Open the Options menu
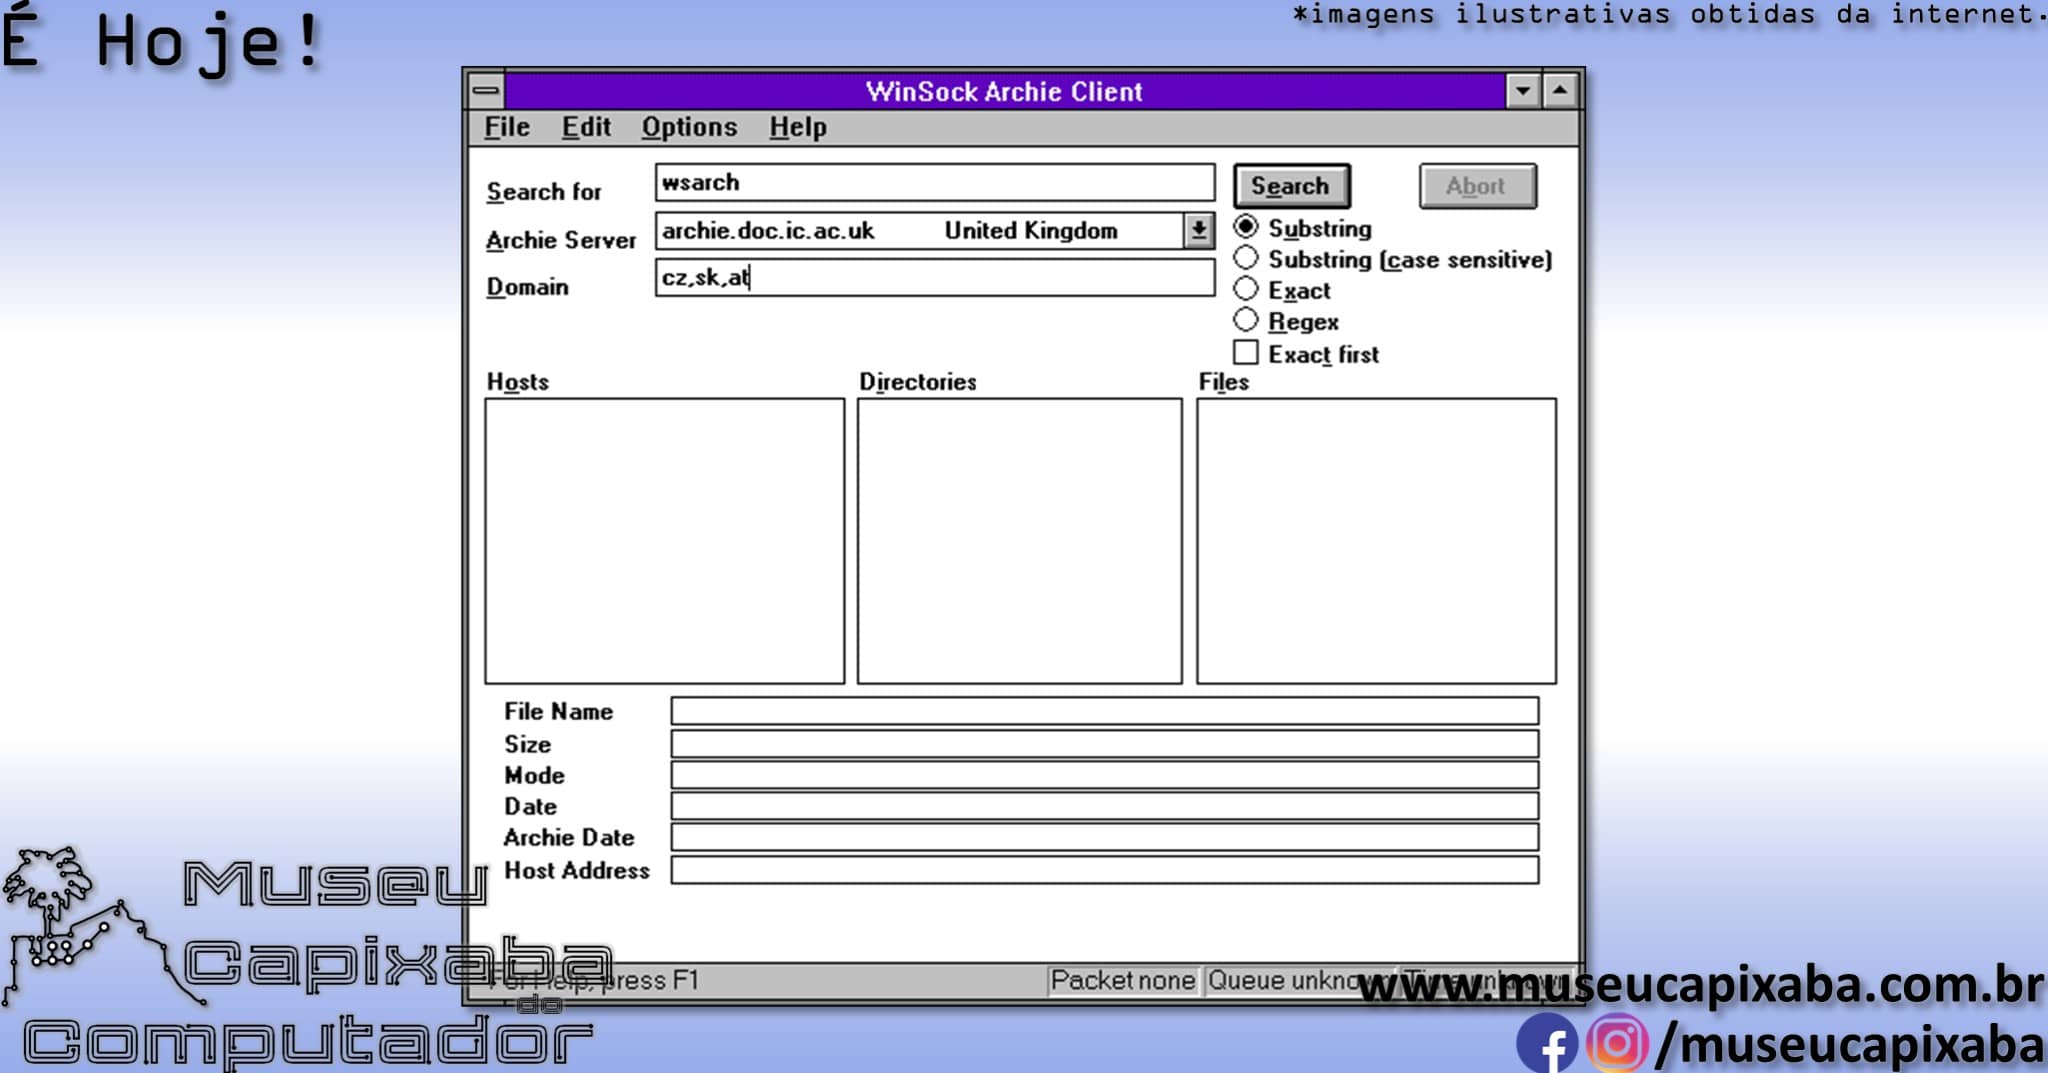The width and height of the screenshot is (2048, 1073). tap(689, 127)
